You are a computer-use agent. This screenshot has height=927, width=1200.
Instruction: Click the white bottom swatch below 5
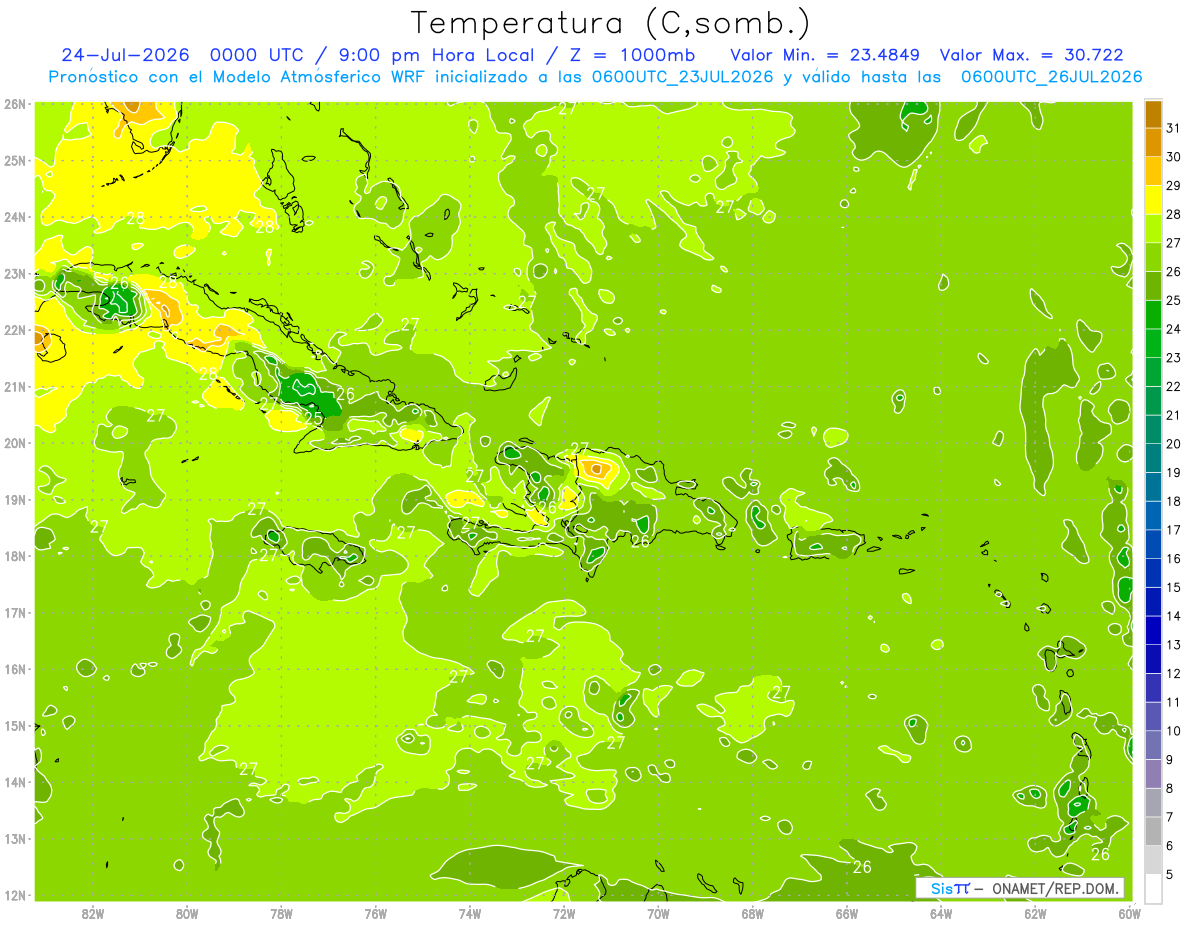(x=1153, y=888)
